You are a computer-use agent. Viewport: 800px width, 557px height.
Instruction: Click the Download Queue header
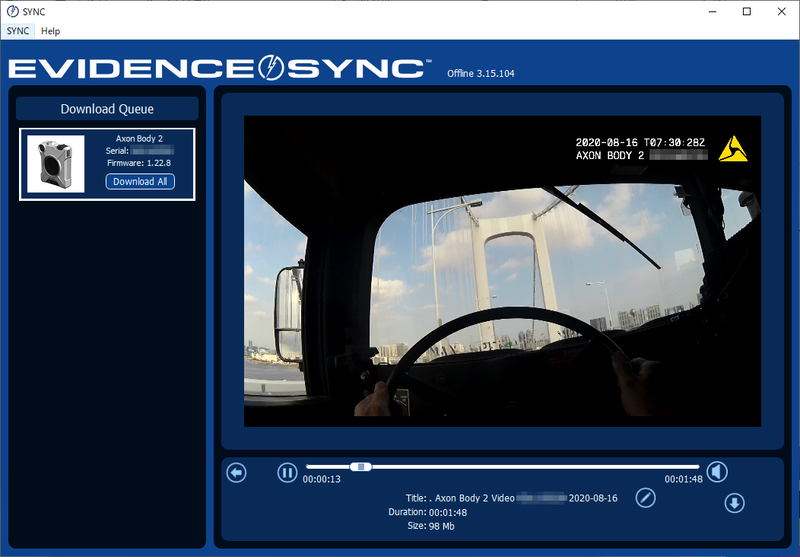(107, 109)
